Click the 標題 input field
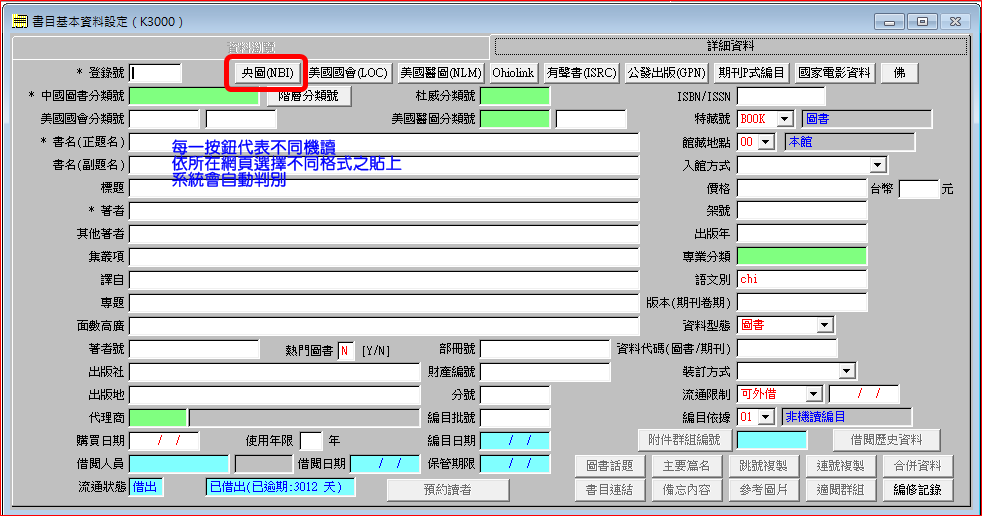 [x=385, y=188]
